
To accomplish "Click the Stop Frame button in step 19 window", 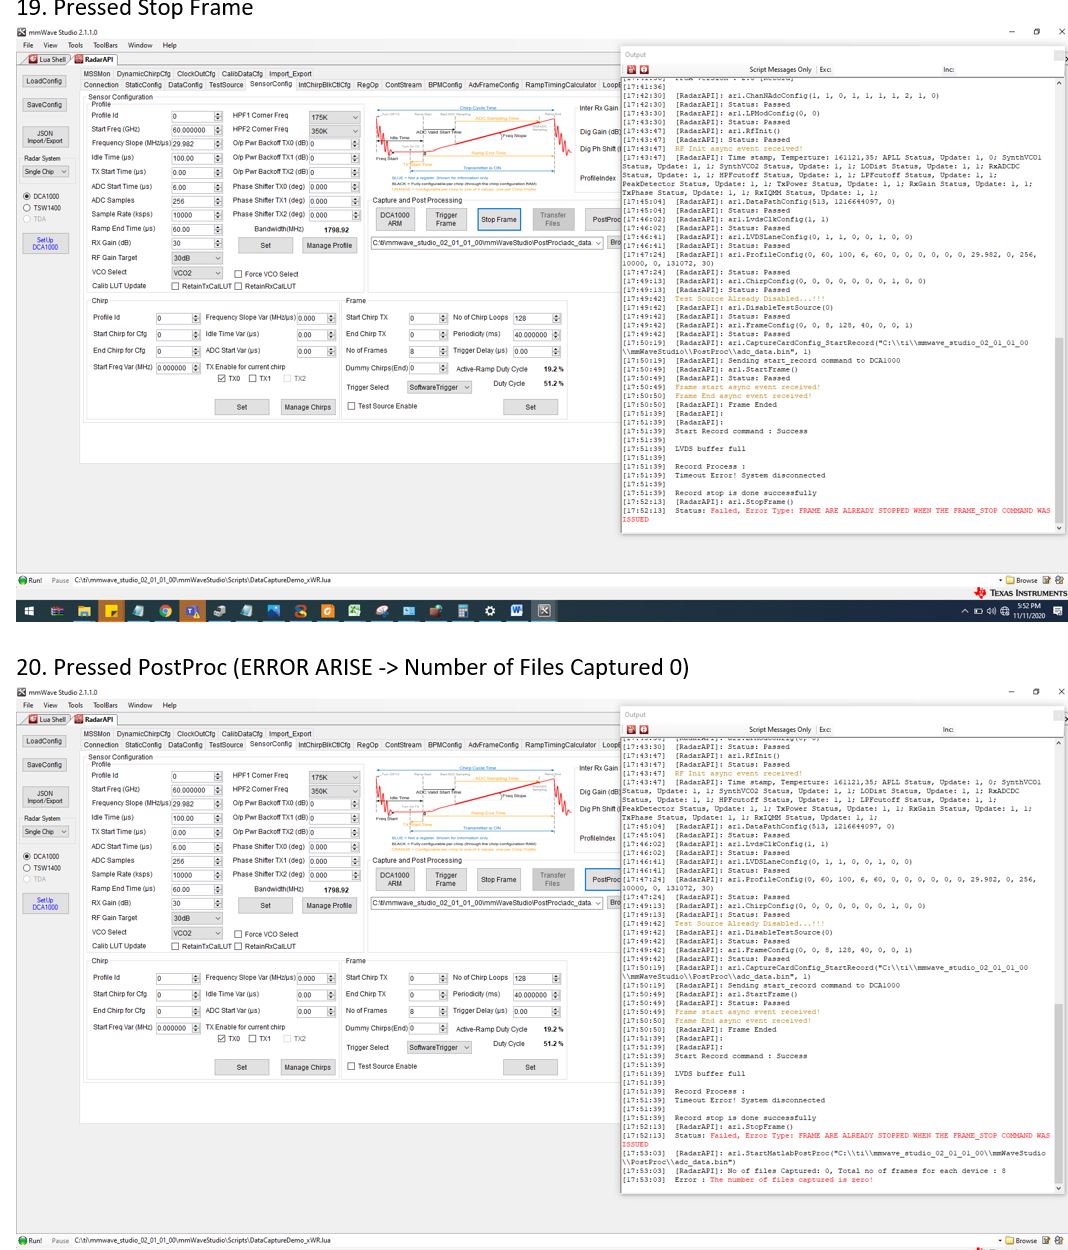I will click(498, 219).
